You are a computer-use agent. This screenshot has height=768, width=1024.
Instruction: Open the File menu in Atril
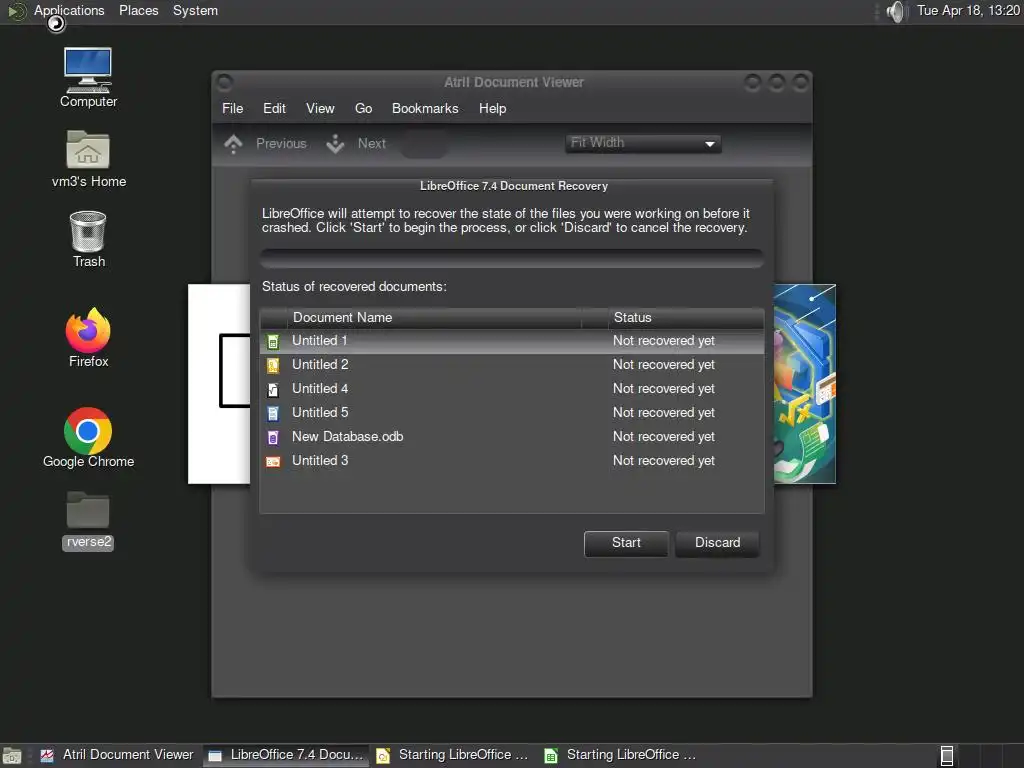(x=232, y=108)
